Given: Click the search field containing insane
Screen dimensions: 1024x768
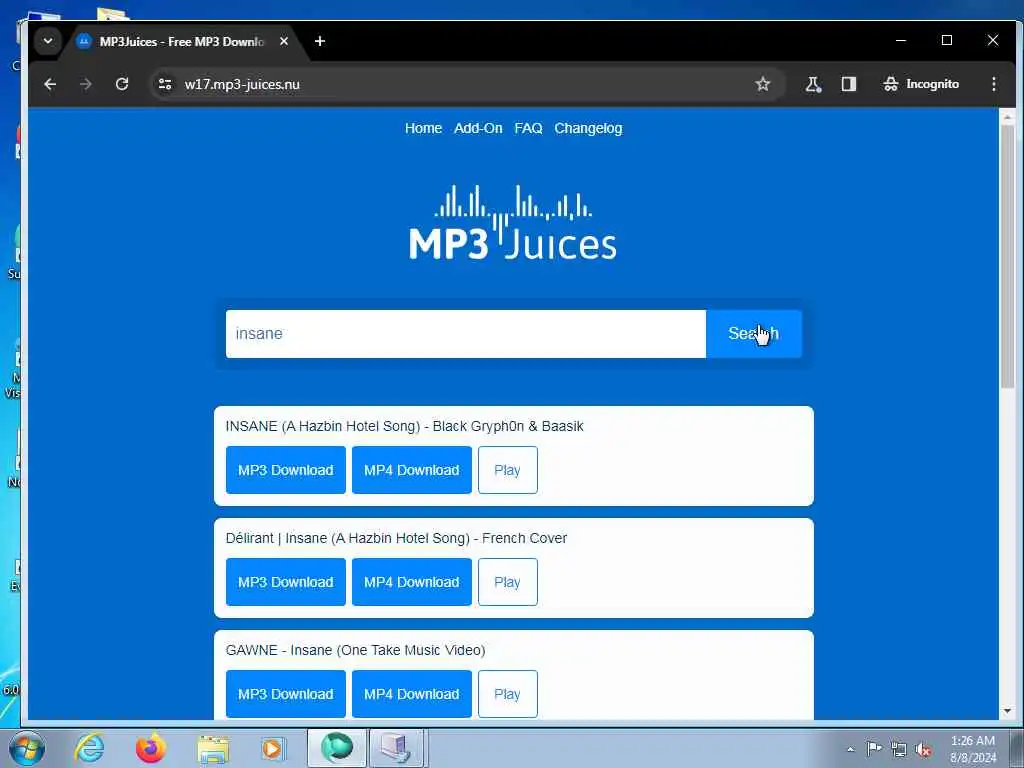Looking at the screenshot, I should (466, 334).
